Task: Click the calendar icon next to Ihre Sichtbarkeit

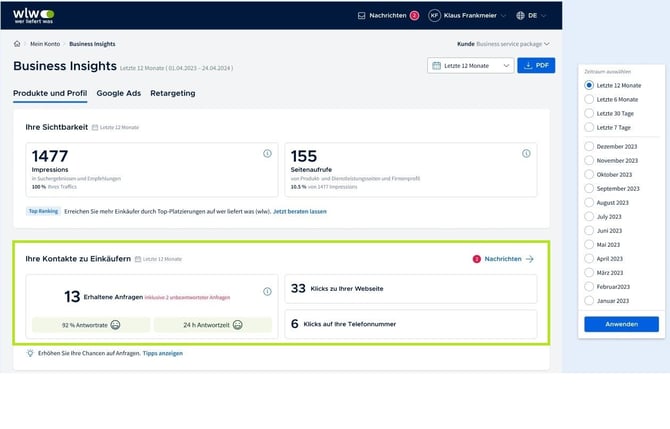Action: (95, 127)
